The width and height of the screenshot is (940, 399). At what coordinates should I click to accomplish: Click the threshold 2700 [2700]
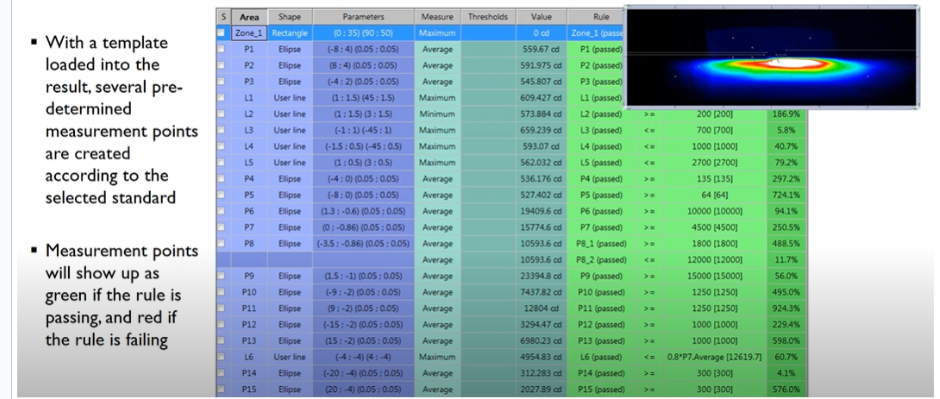714,163
